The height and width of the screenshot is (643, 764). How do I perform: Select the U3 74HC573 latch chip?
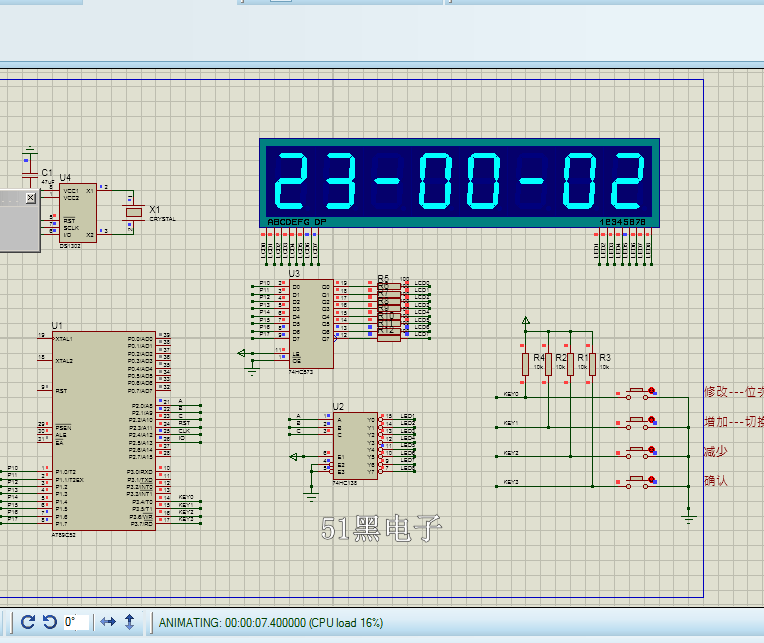311,323
